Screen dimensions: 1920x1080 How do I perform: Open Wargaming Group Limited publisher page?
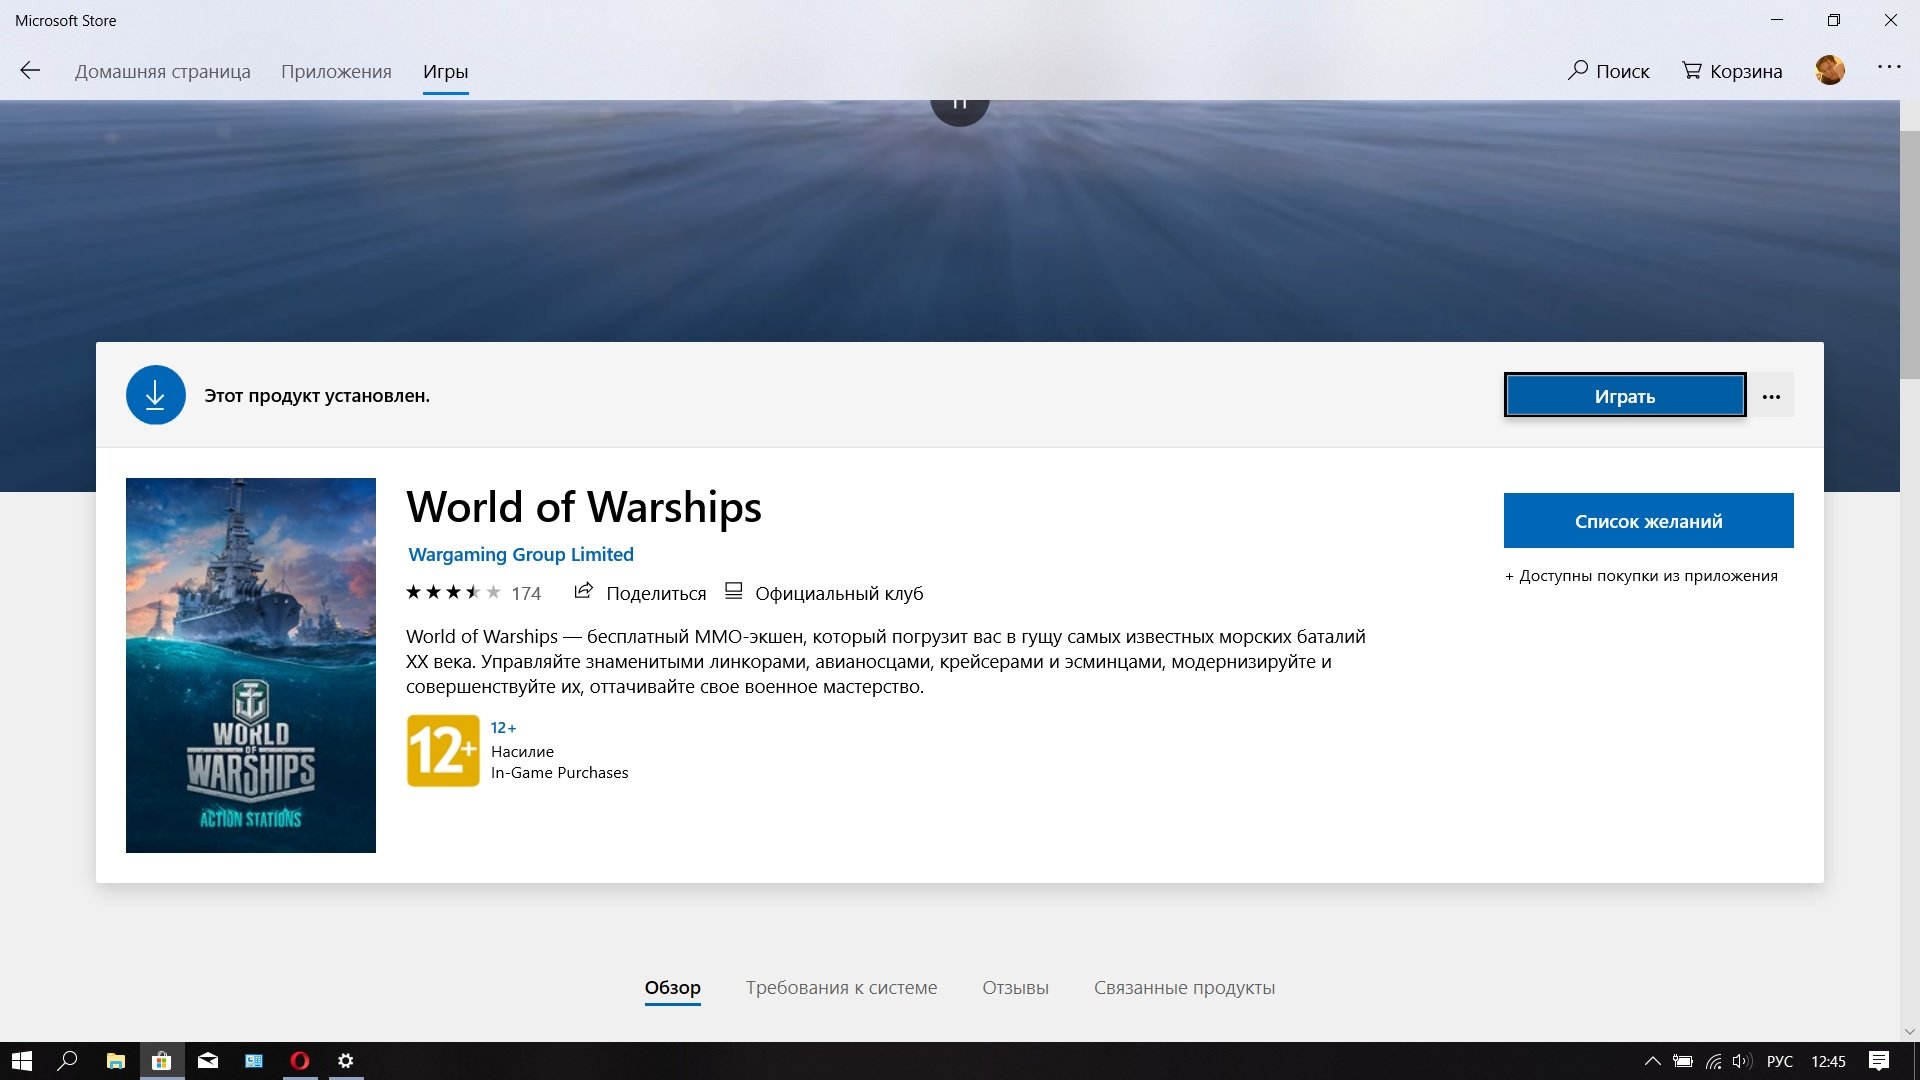click(x=521, y=554)
